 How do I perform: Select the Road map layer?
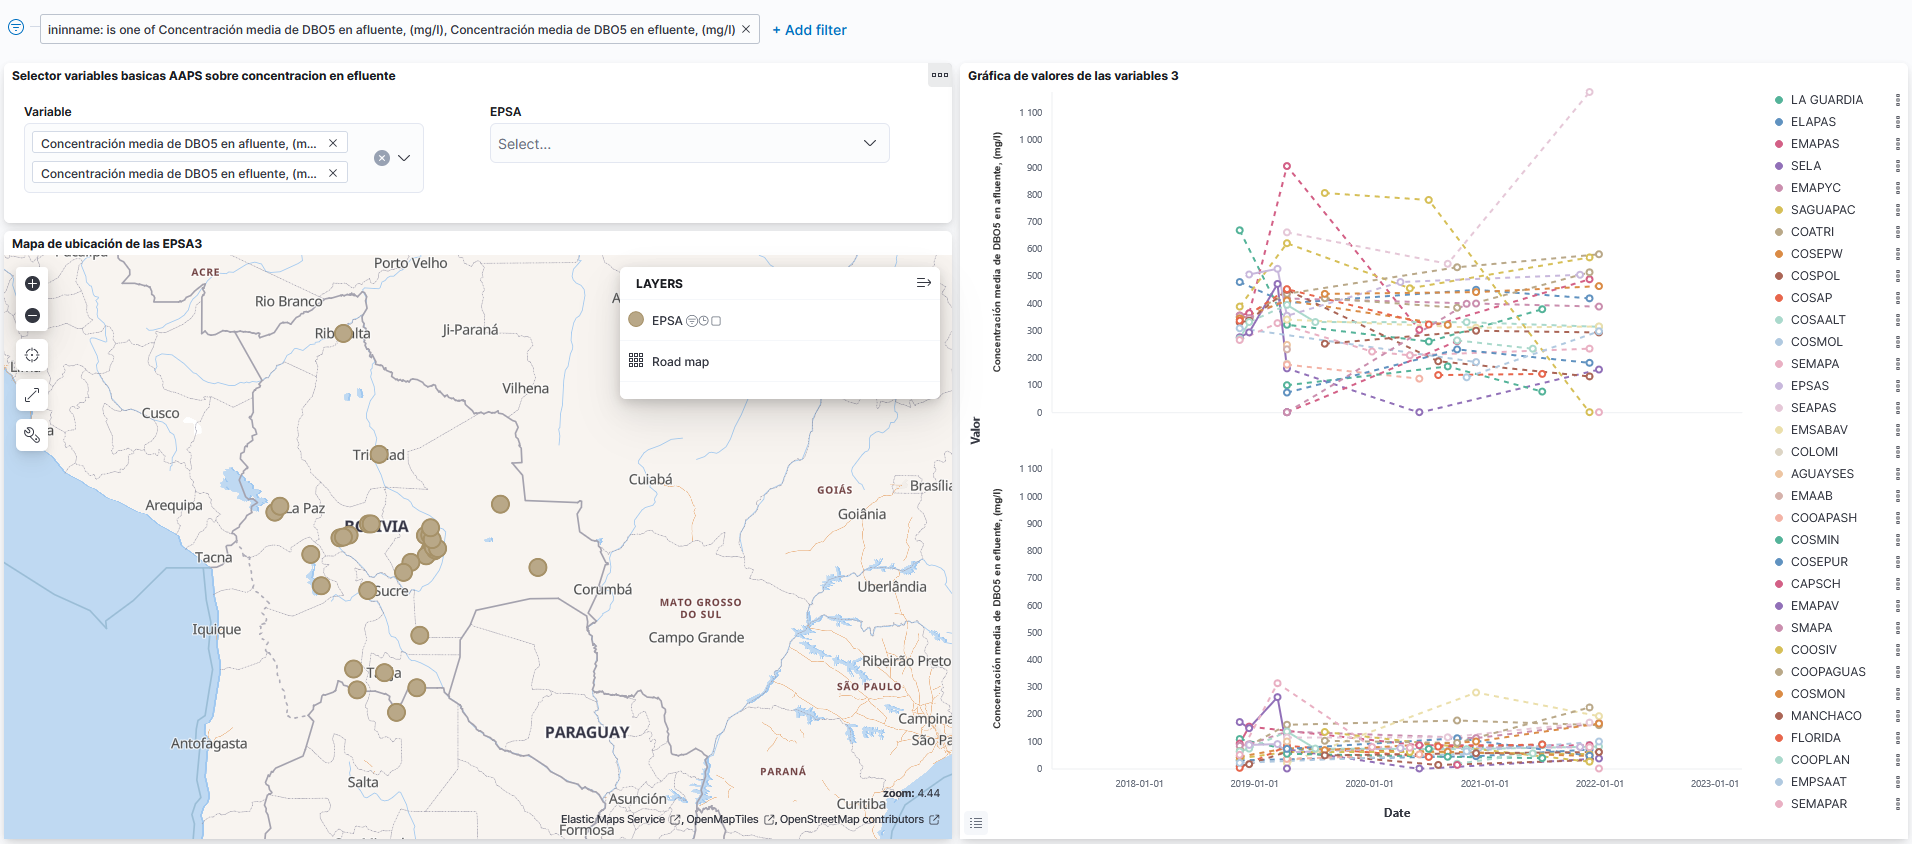pos(680,362)
